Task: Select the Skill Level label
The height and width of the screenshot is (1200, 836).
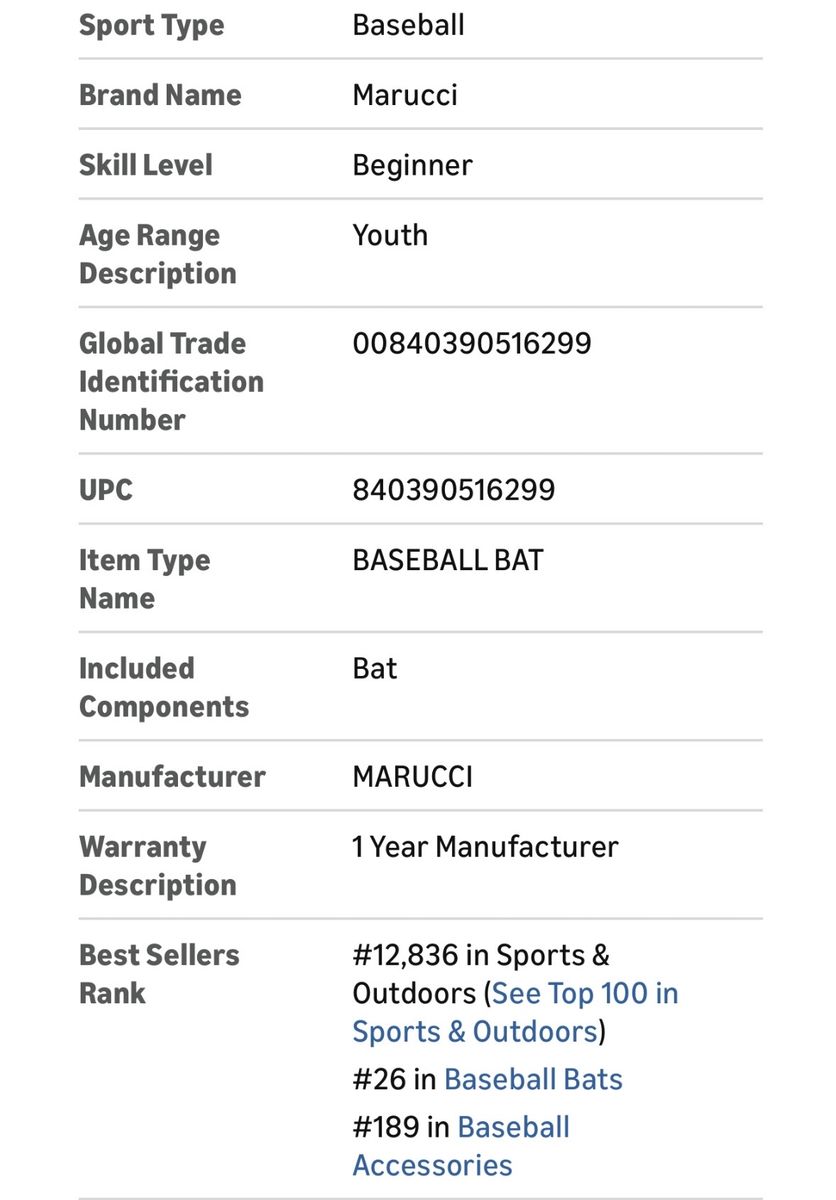Action: (146, 165)
